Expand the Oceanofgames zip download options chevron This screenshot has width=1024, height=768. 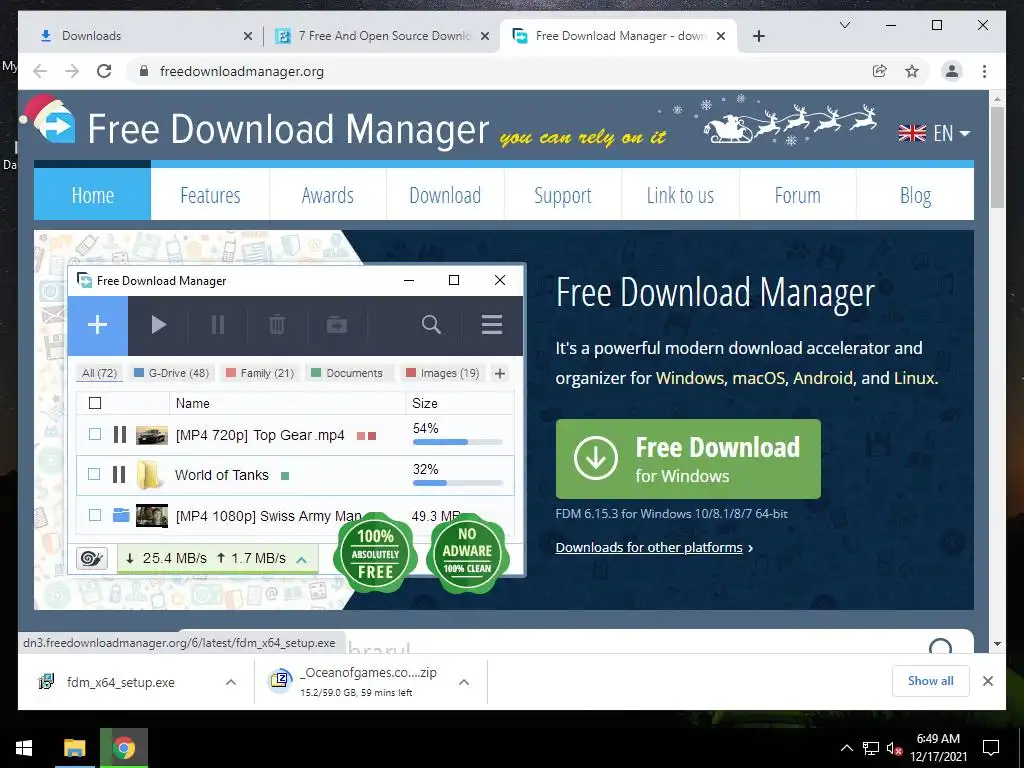click(x=464, y=682)
